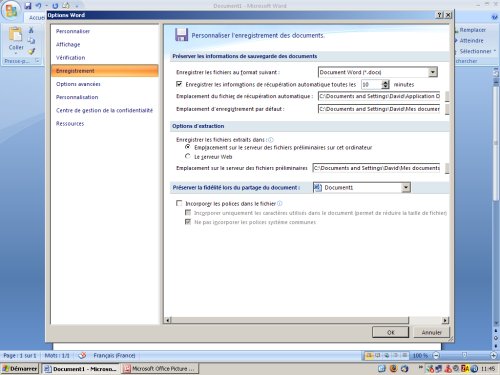Image resolution: width=500 pixels, height=375 pixels.
Task: Click info icon next to 'Incorporer les polices'
Action: 280,203
